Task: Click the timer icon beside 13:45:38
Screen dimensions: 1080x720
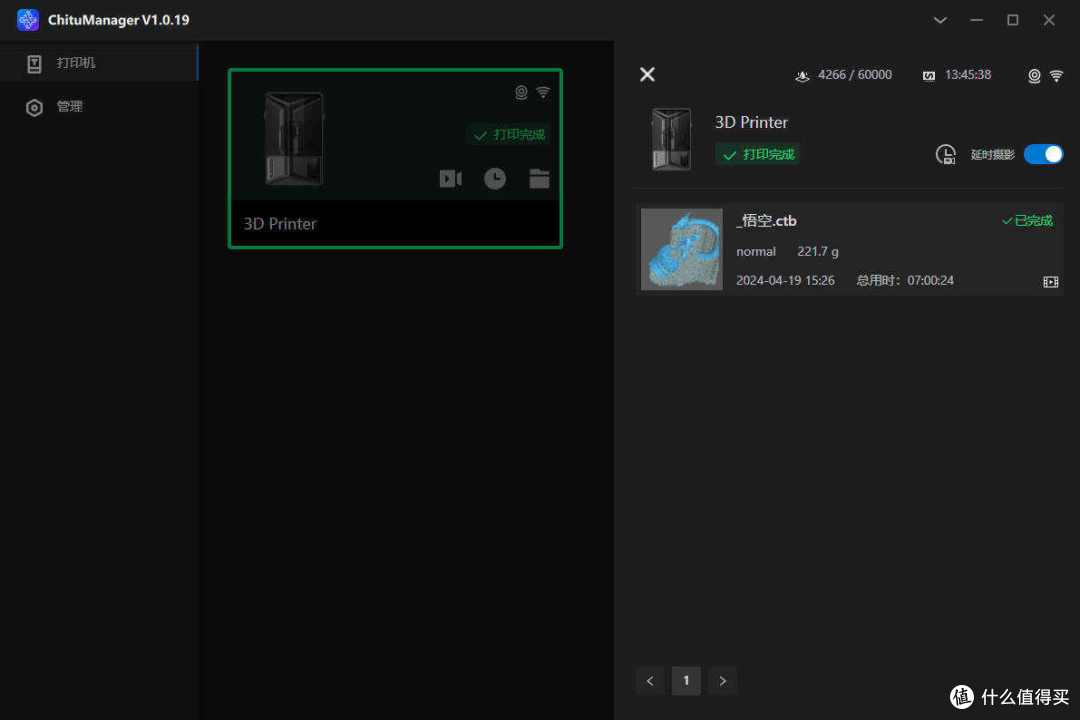Action: point(929,76)
